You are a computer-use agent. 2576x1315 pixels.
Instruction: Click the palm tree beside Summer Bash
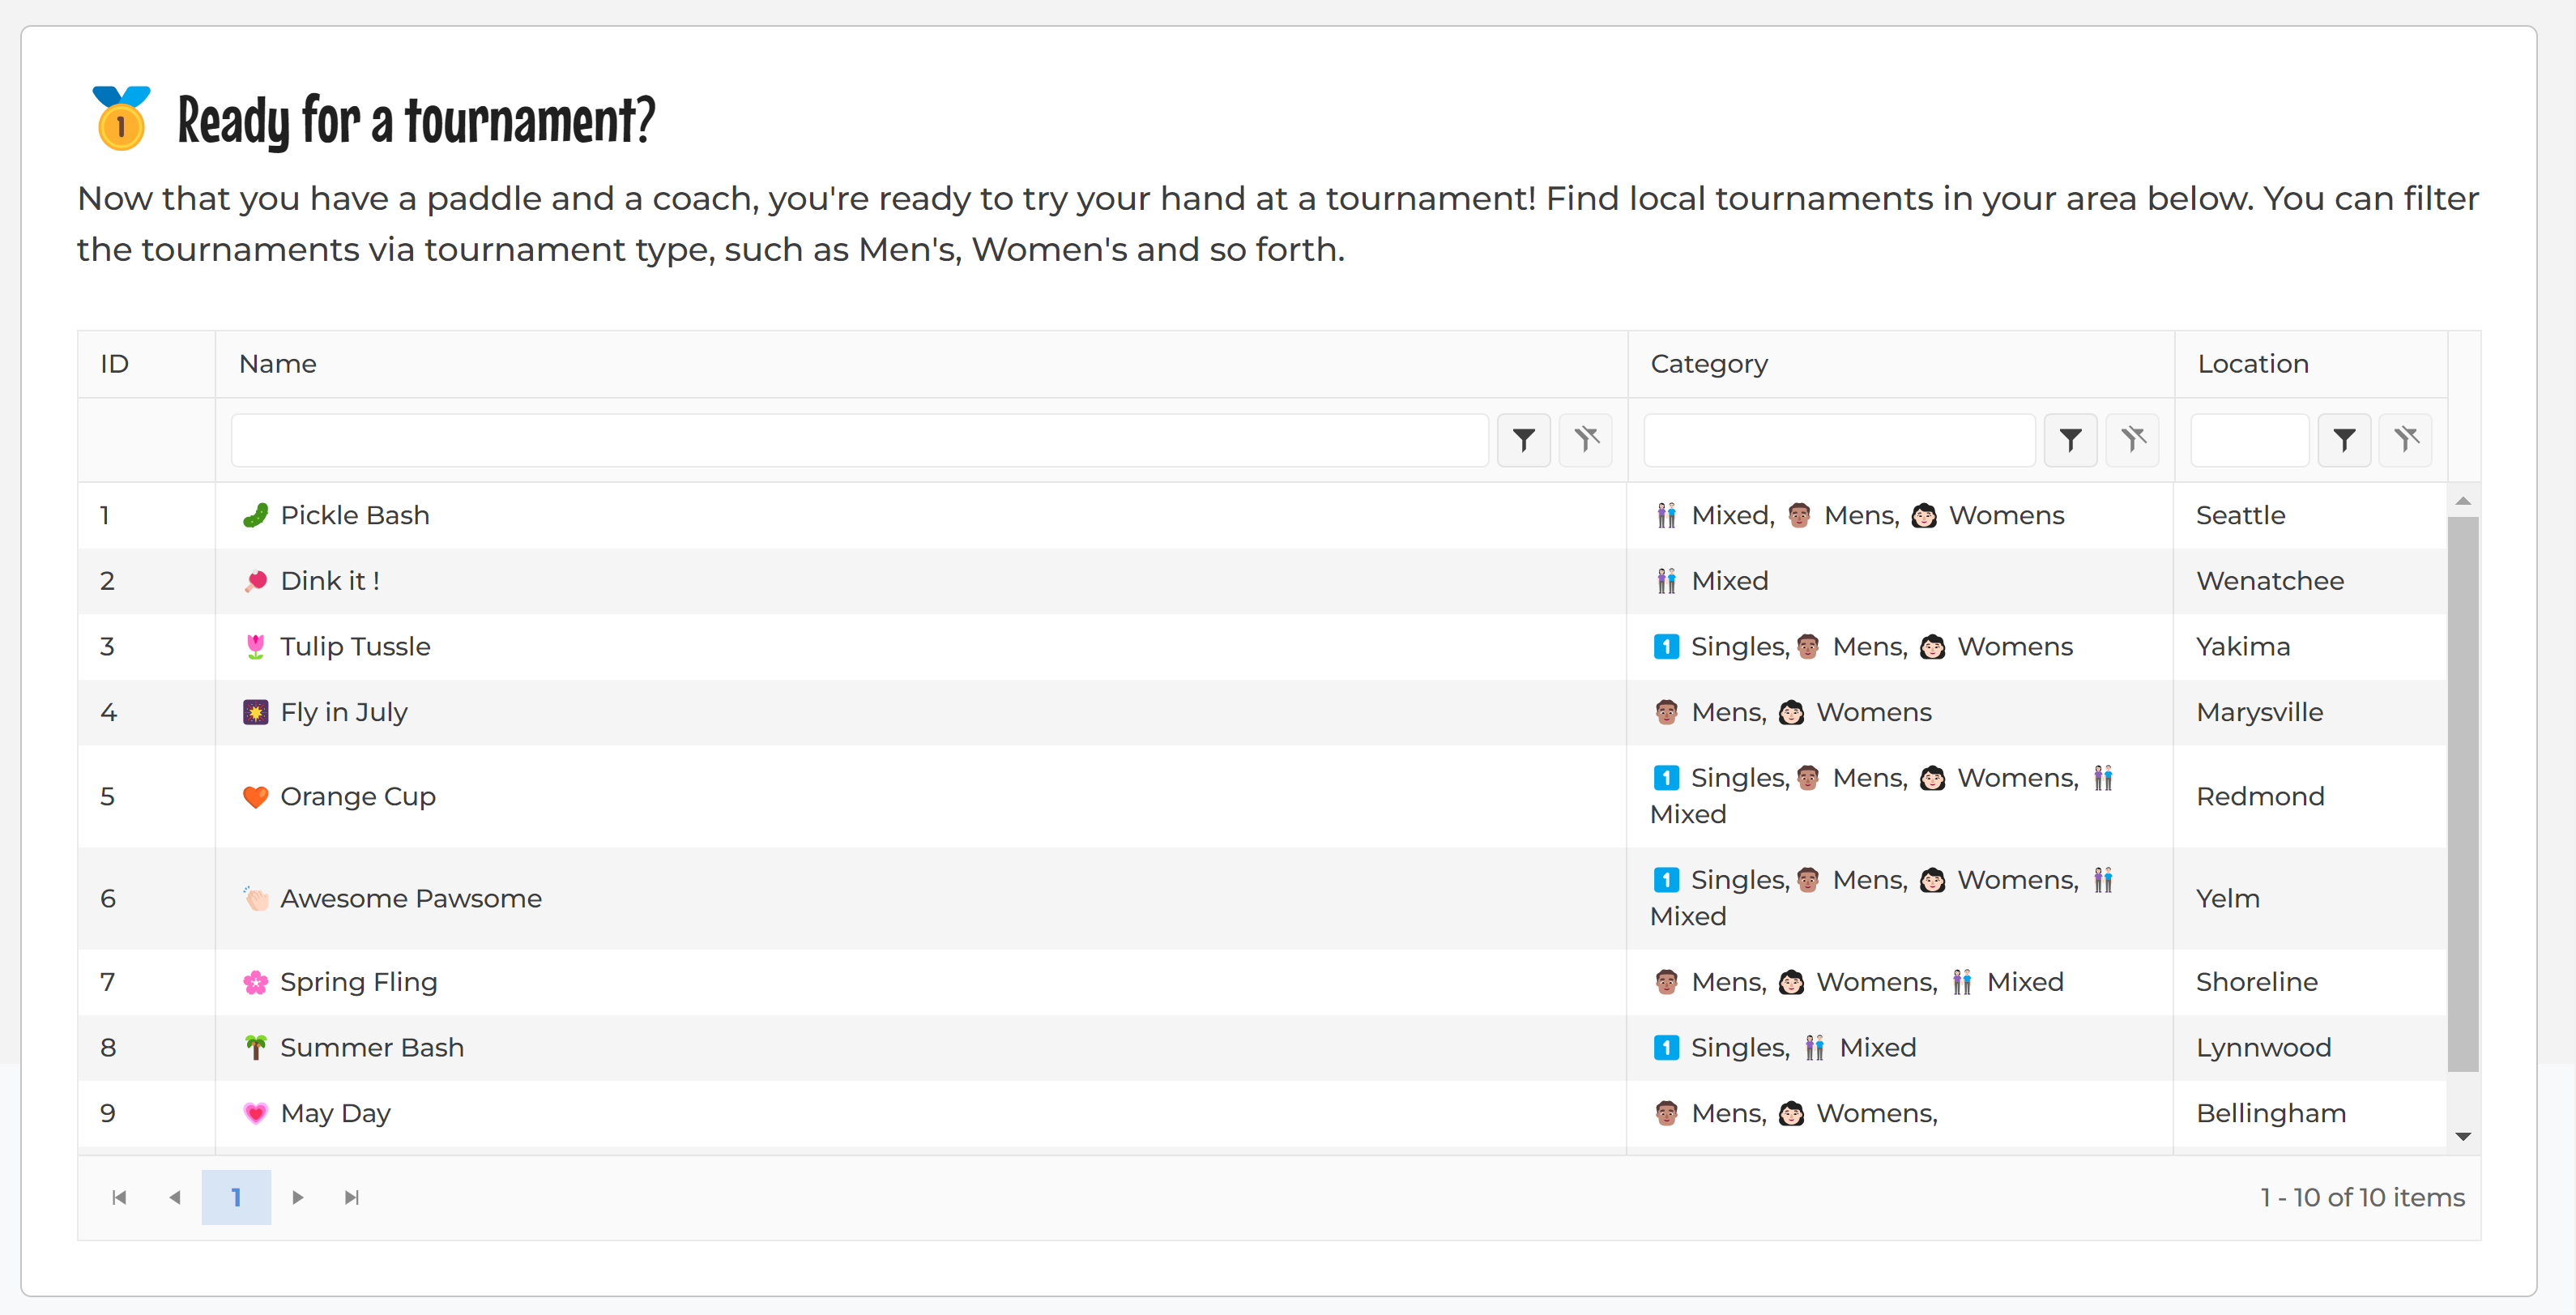pos(256,1047)
